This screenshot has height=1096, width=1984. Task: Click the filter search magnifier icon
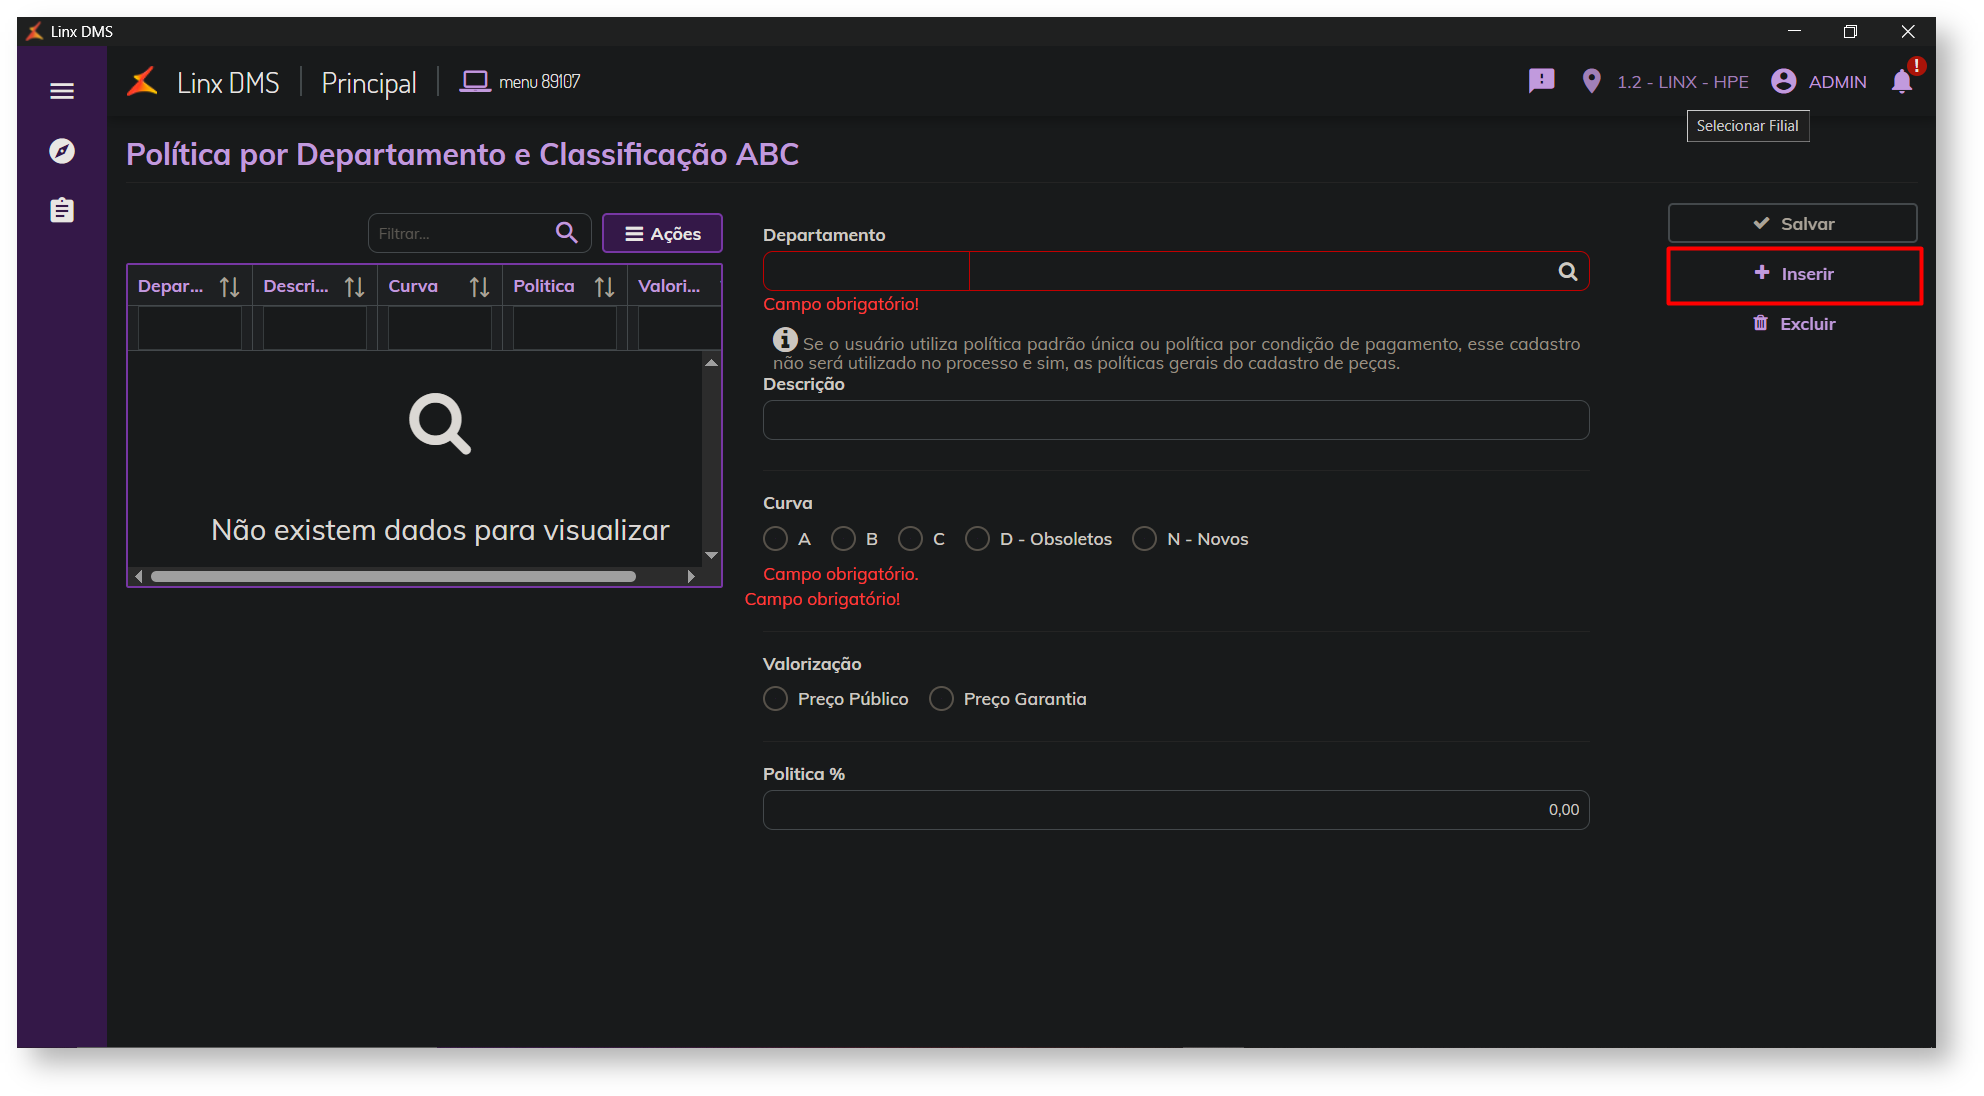point(566,233)
